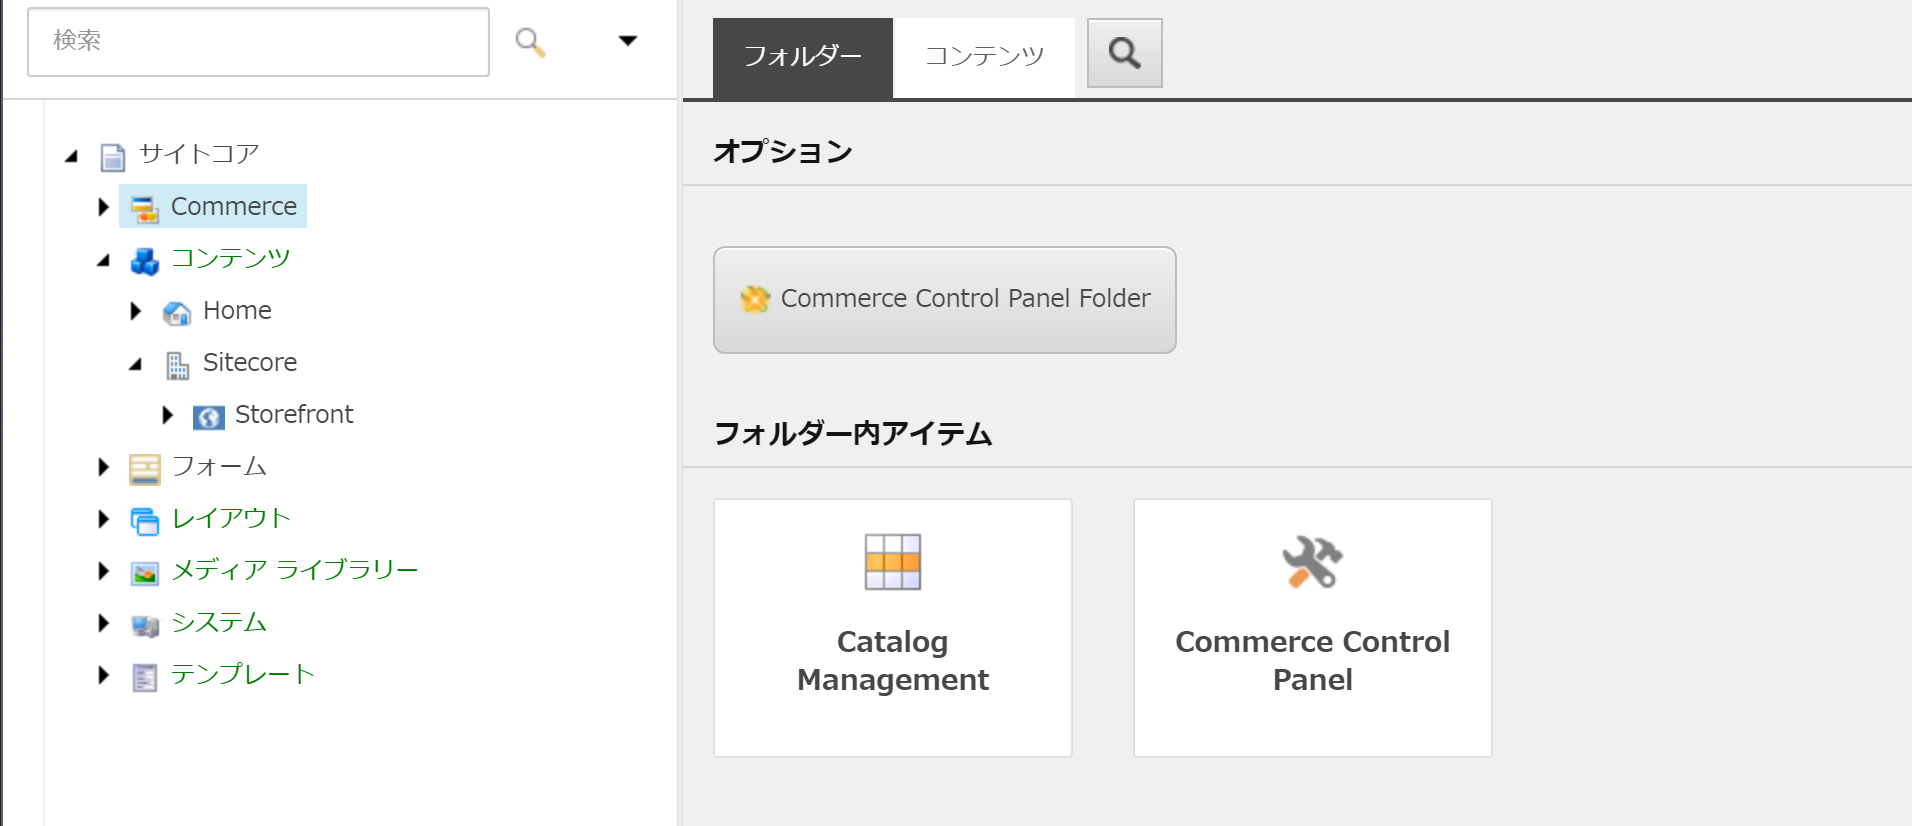The width and height of the screenshot is (1912, 826).
Task: Click the サイトコア document icon
Action: (x=113, y=157)
